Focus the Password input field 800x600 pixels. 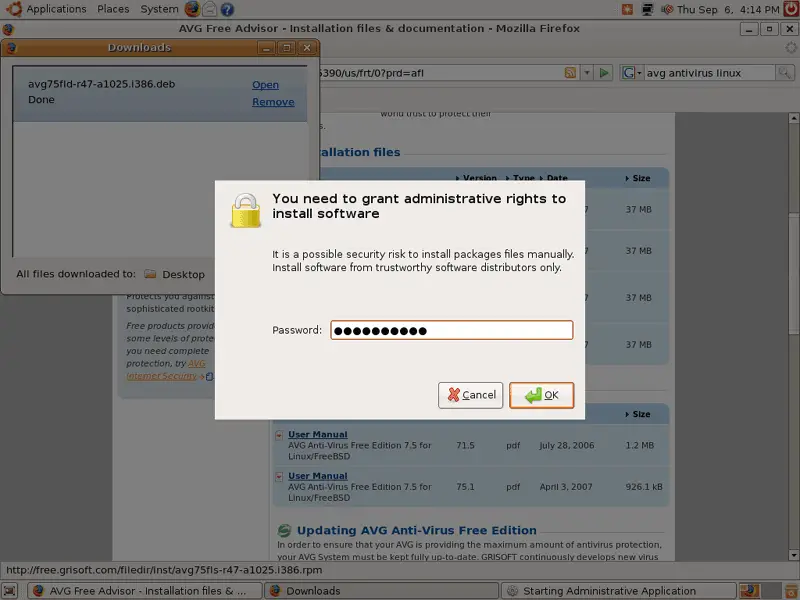(452, 330)
